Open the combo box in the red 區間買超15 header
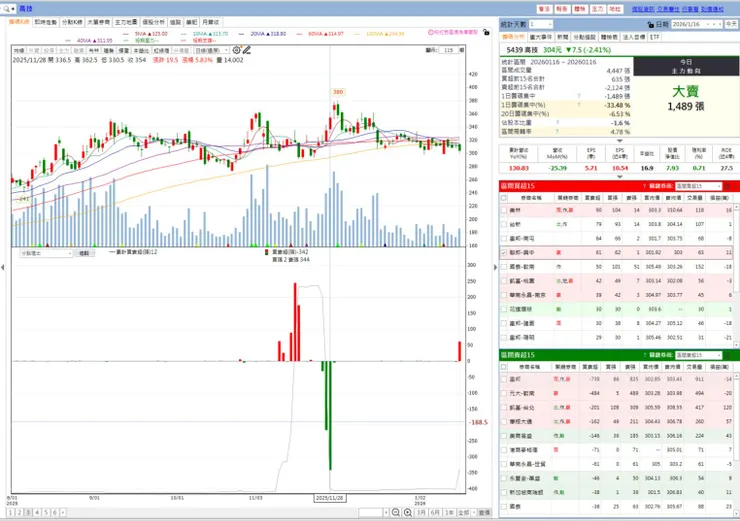This screenshot has width=740, height=521. tap(698, 186)
